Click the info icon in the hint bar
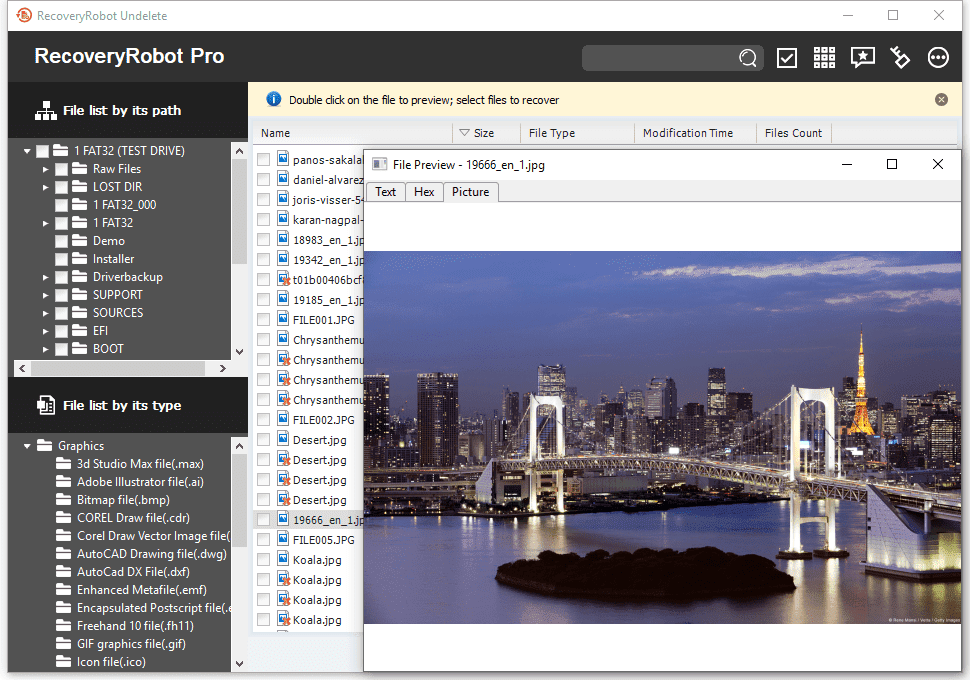 [273, 100]
